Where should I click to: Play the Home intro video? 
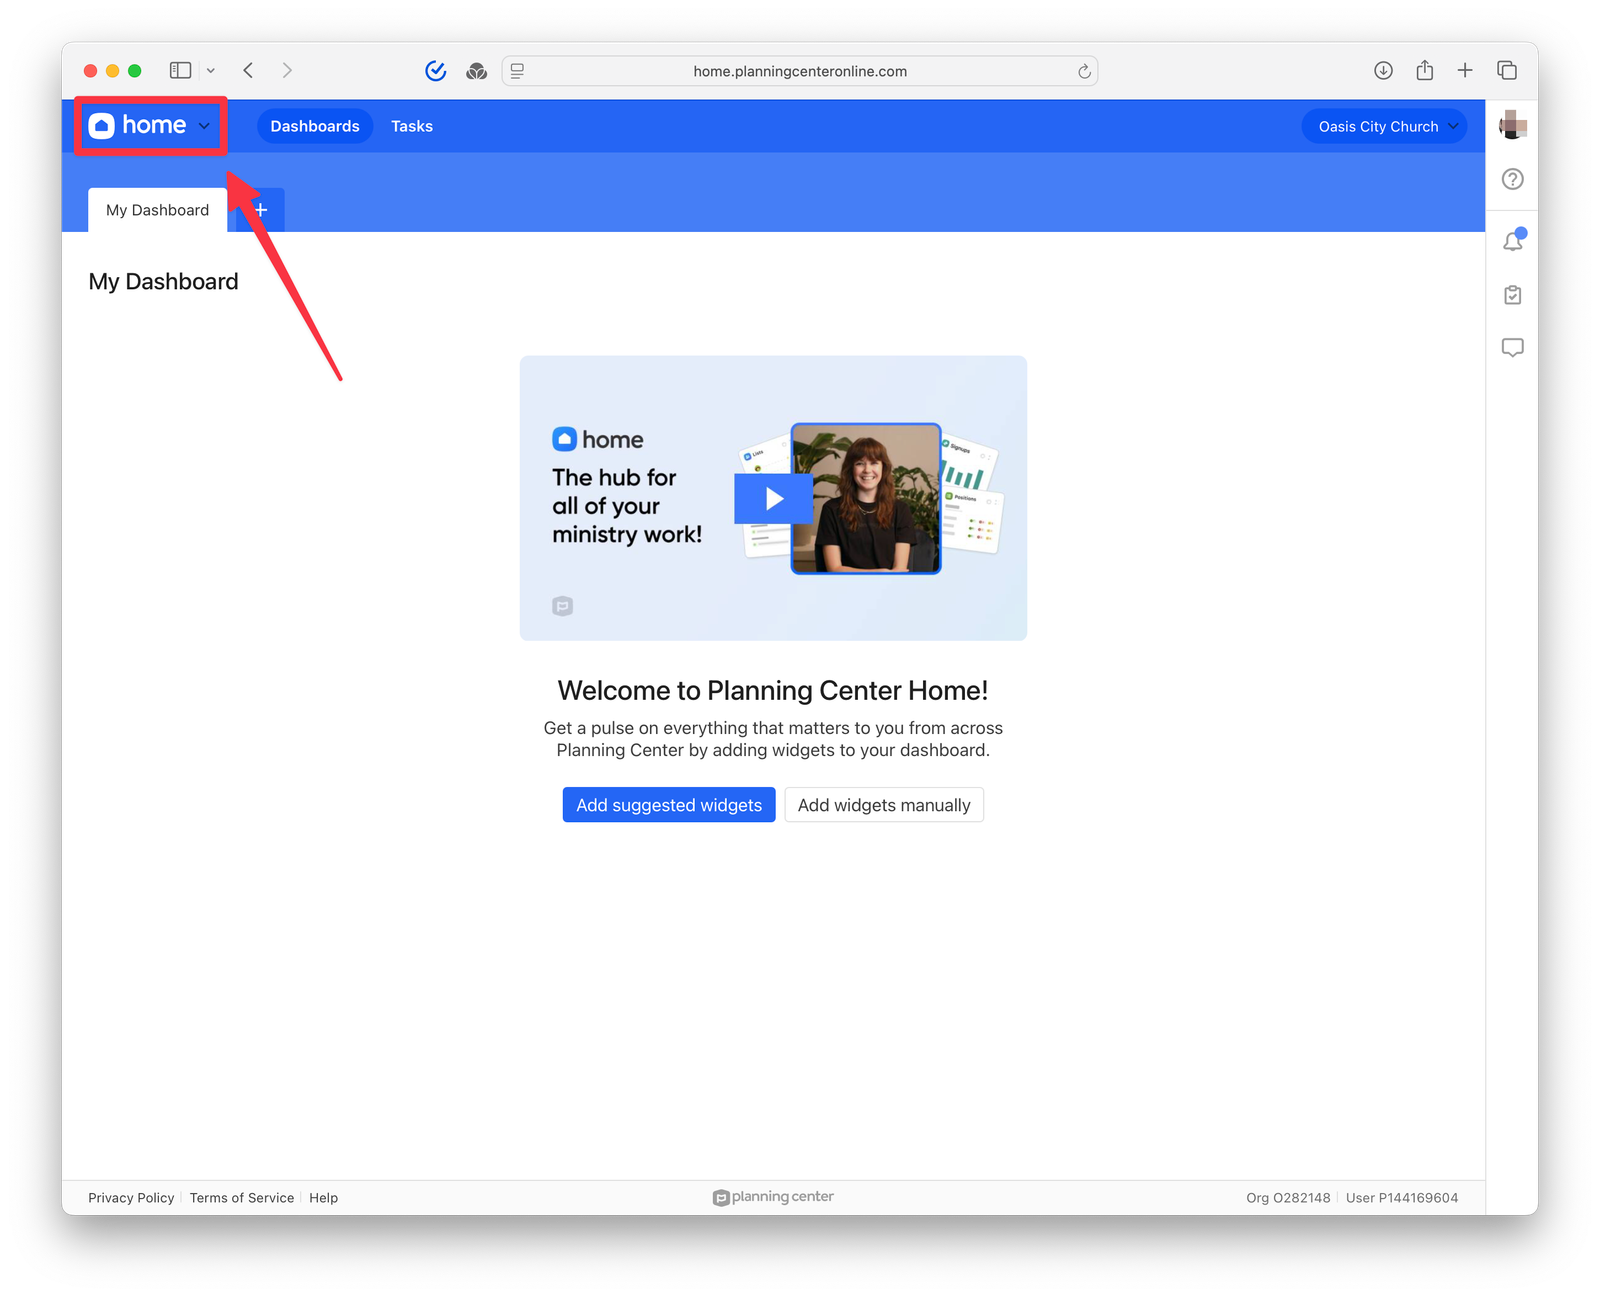[773, 498]
